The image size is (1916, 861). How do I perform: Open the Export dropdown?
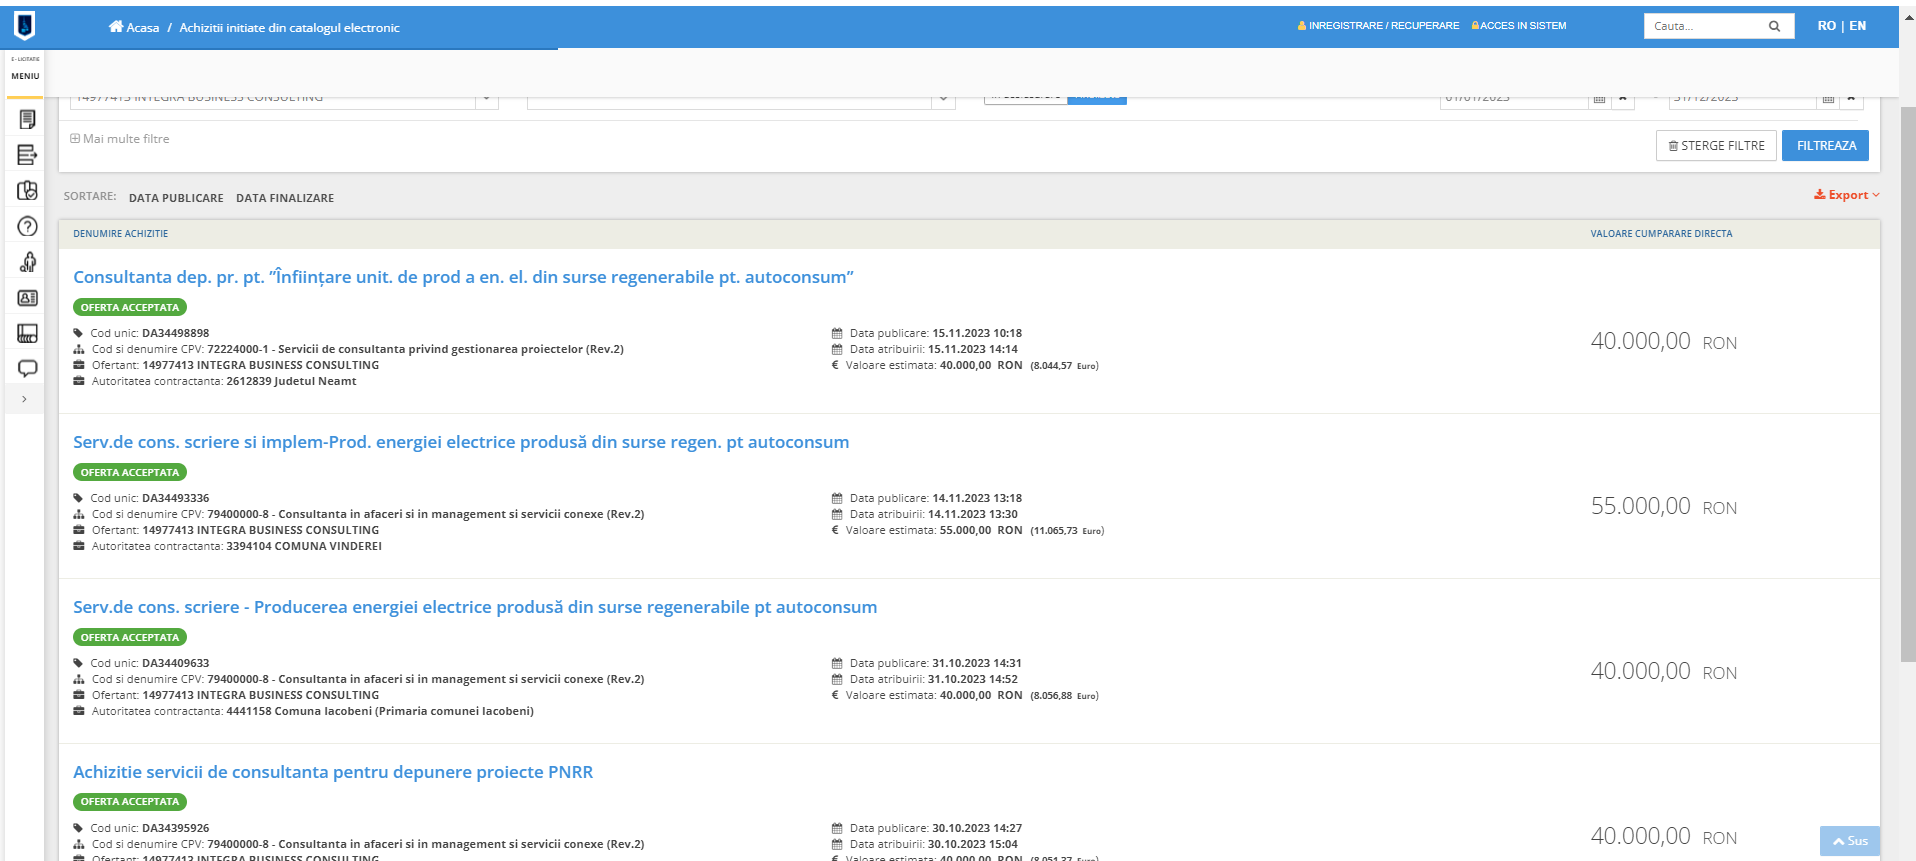click(1846, 195)
